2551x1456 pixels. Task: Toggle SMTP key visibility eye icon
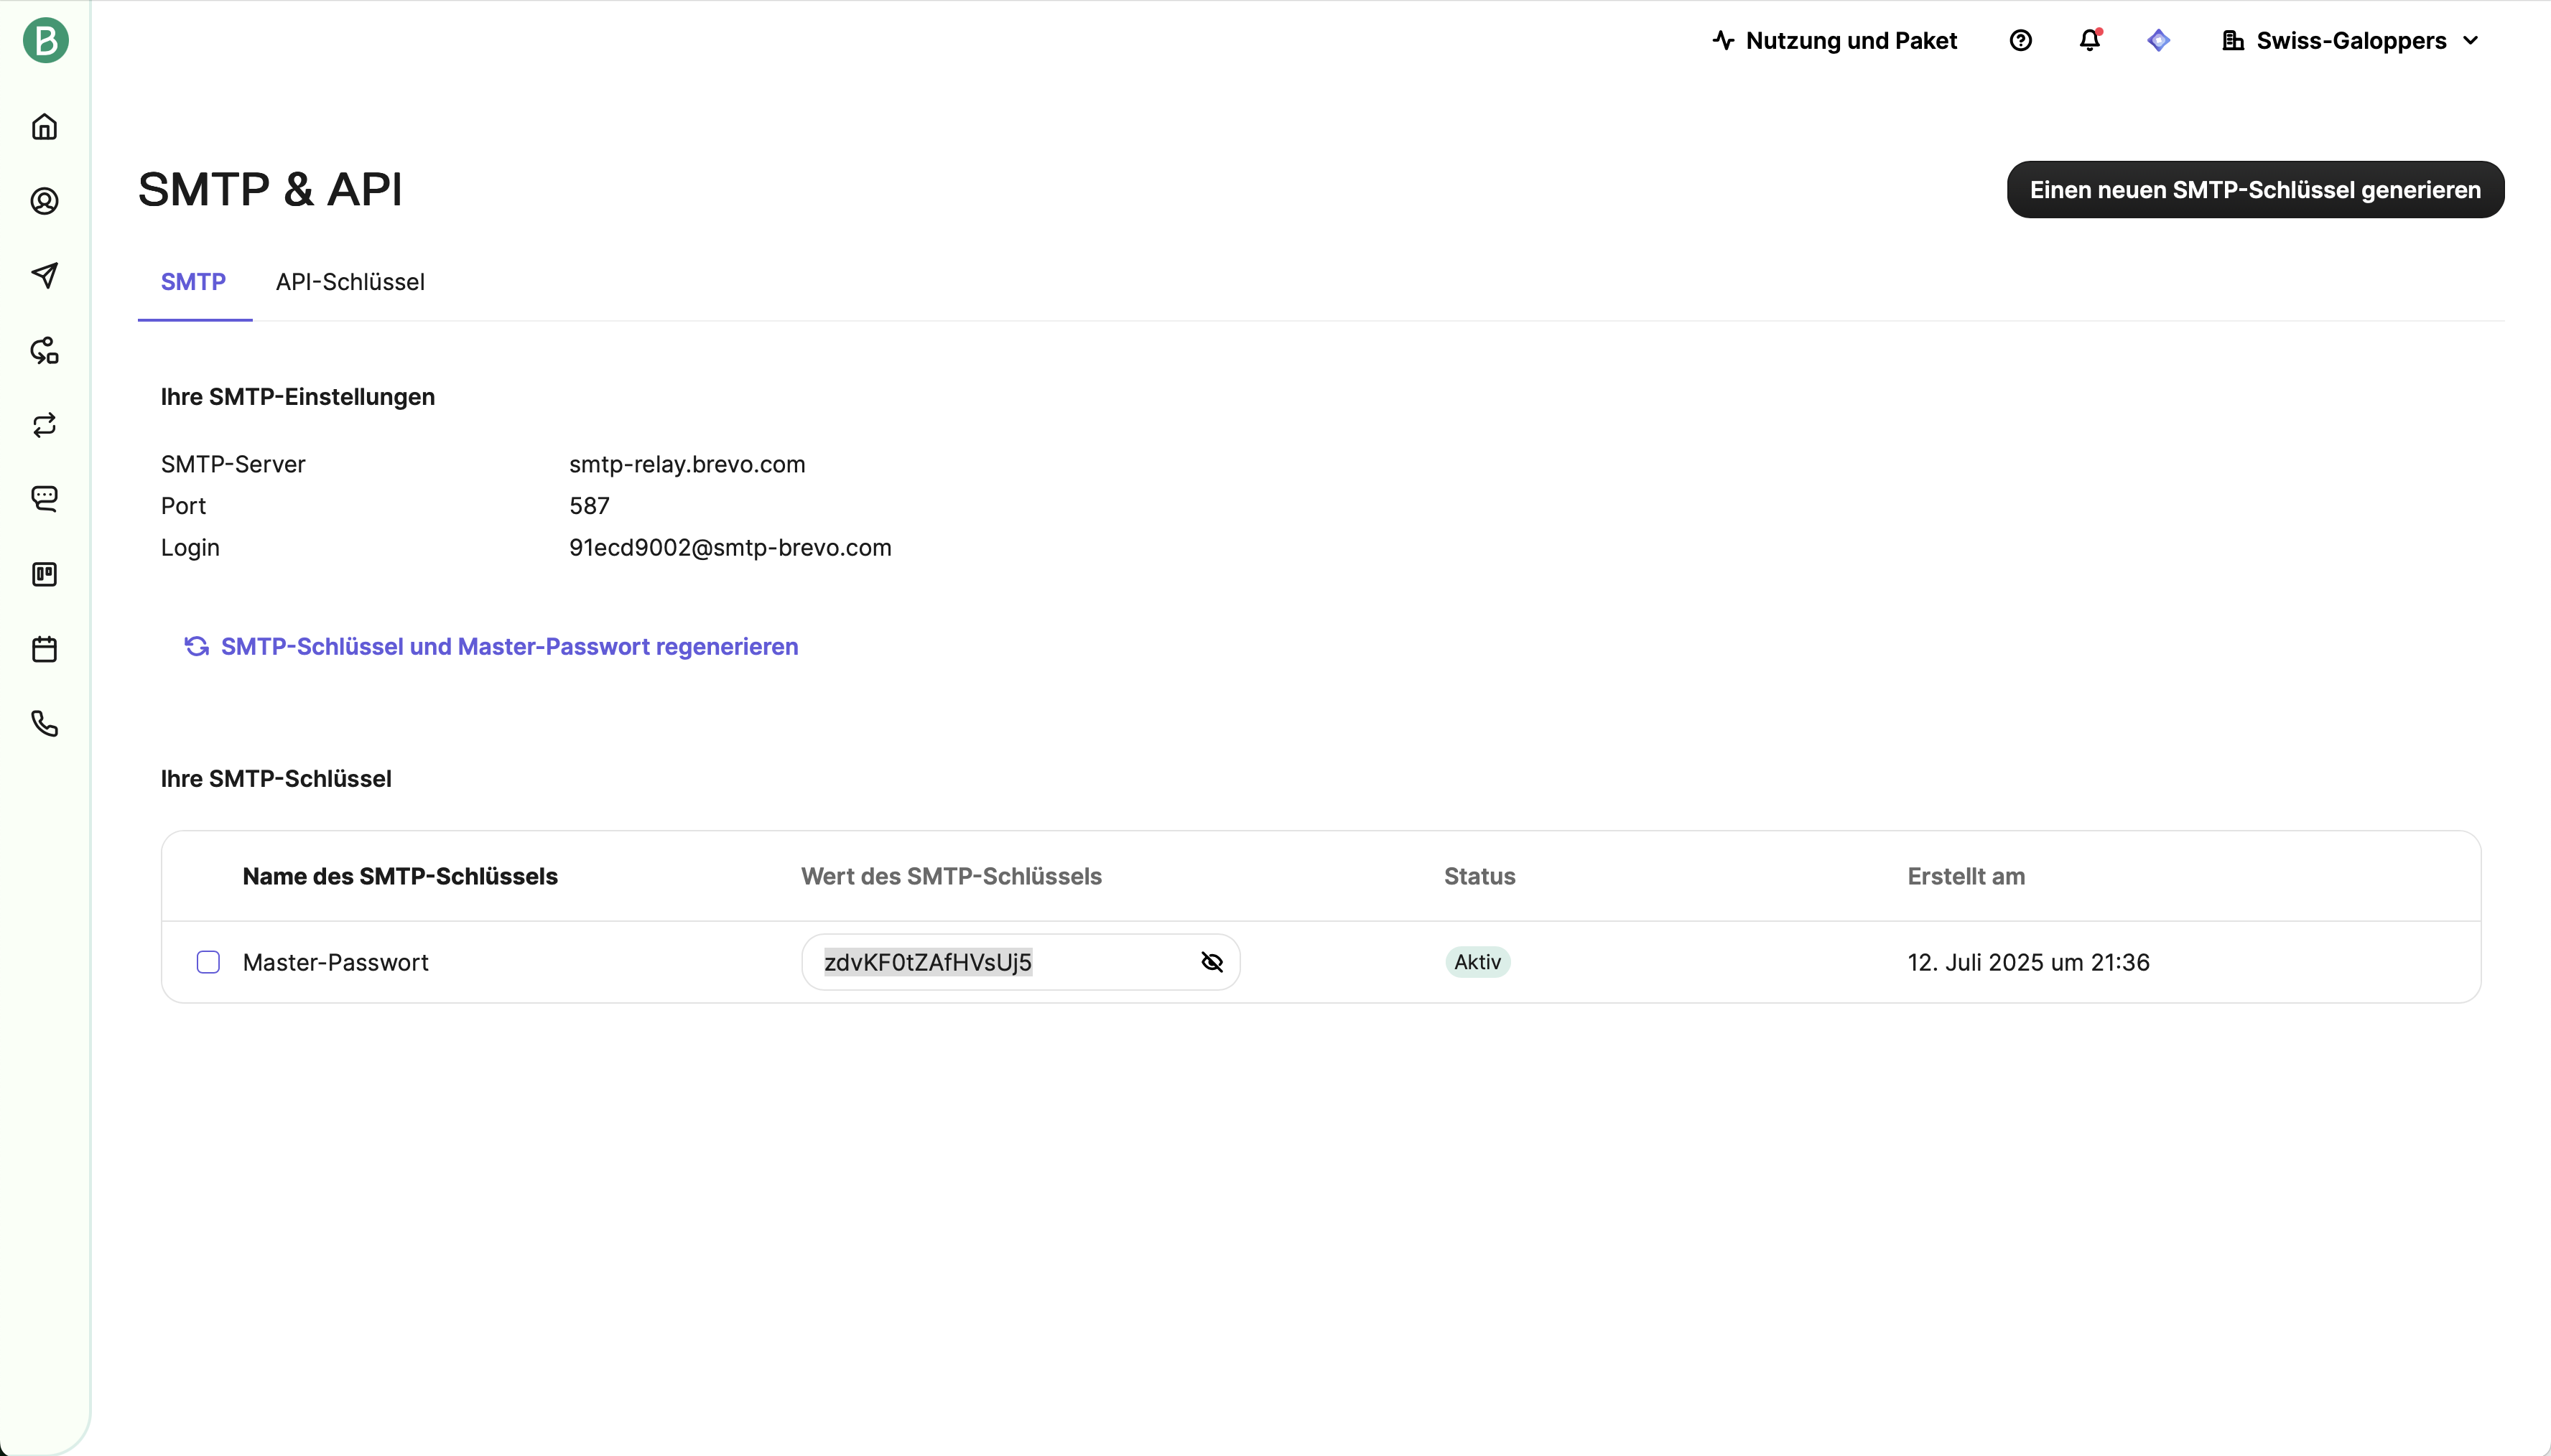point(1211,962)
